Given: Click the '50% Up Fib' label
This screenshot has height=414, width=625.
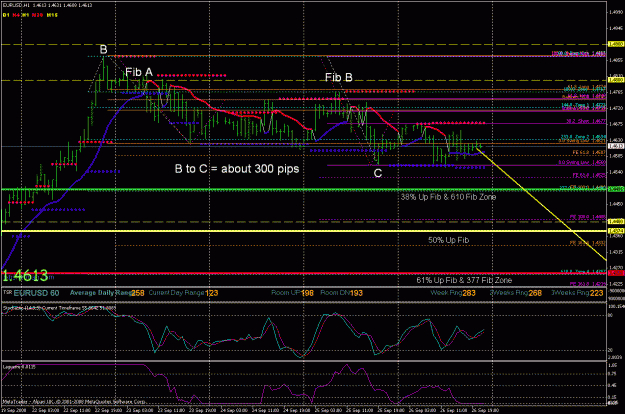Looking at the screenshot, I should pyautogui.click(x=448, y=240).
